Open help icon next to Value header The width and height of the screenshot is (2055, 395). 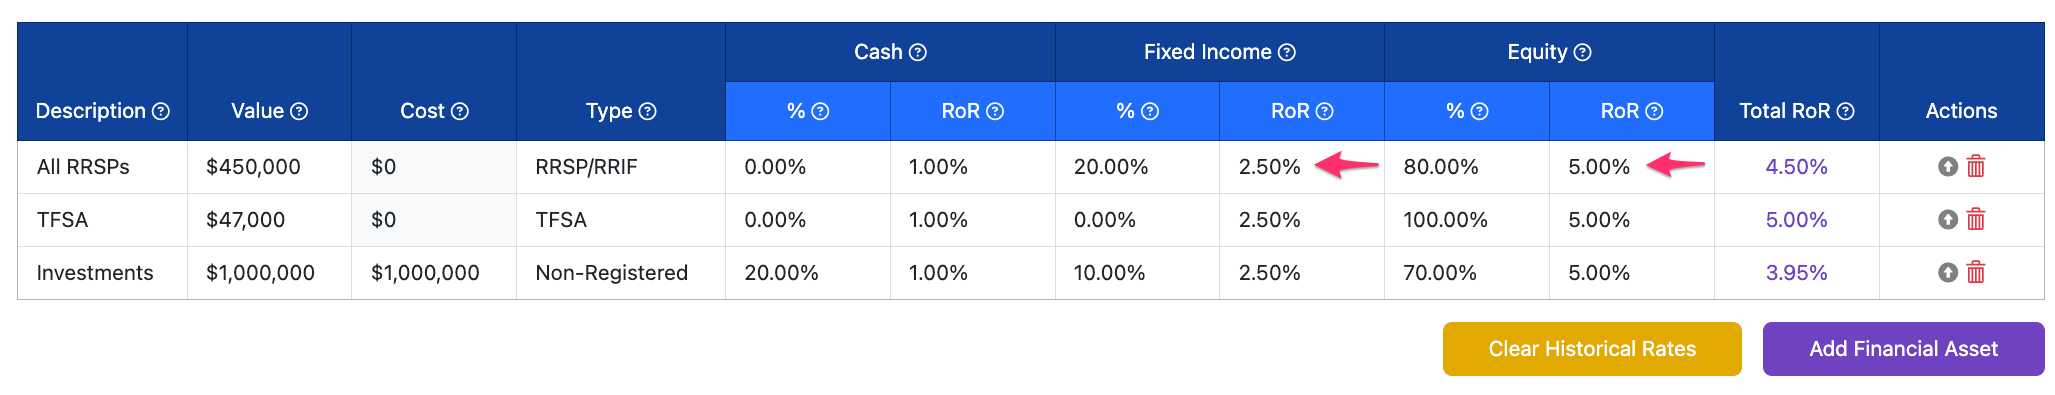pyautogui.click(x=299, y=112)
